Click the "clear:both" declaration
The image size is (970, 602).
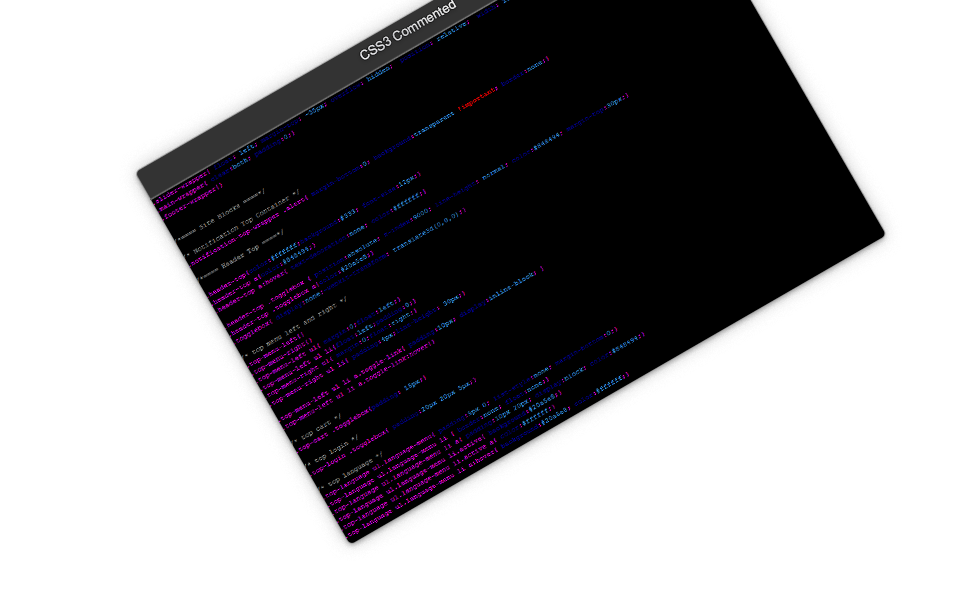232,168
